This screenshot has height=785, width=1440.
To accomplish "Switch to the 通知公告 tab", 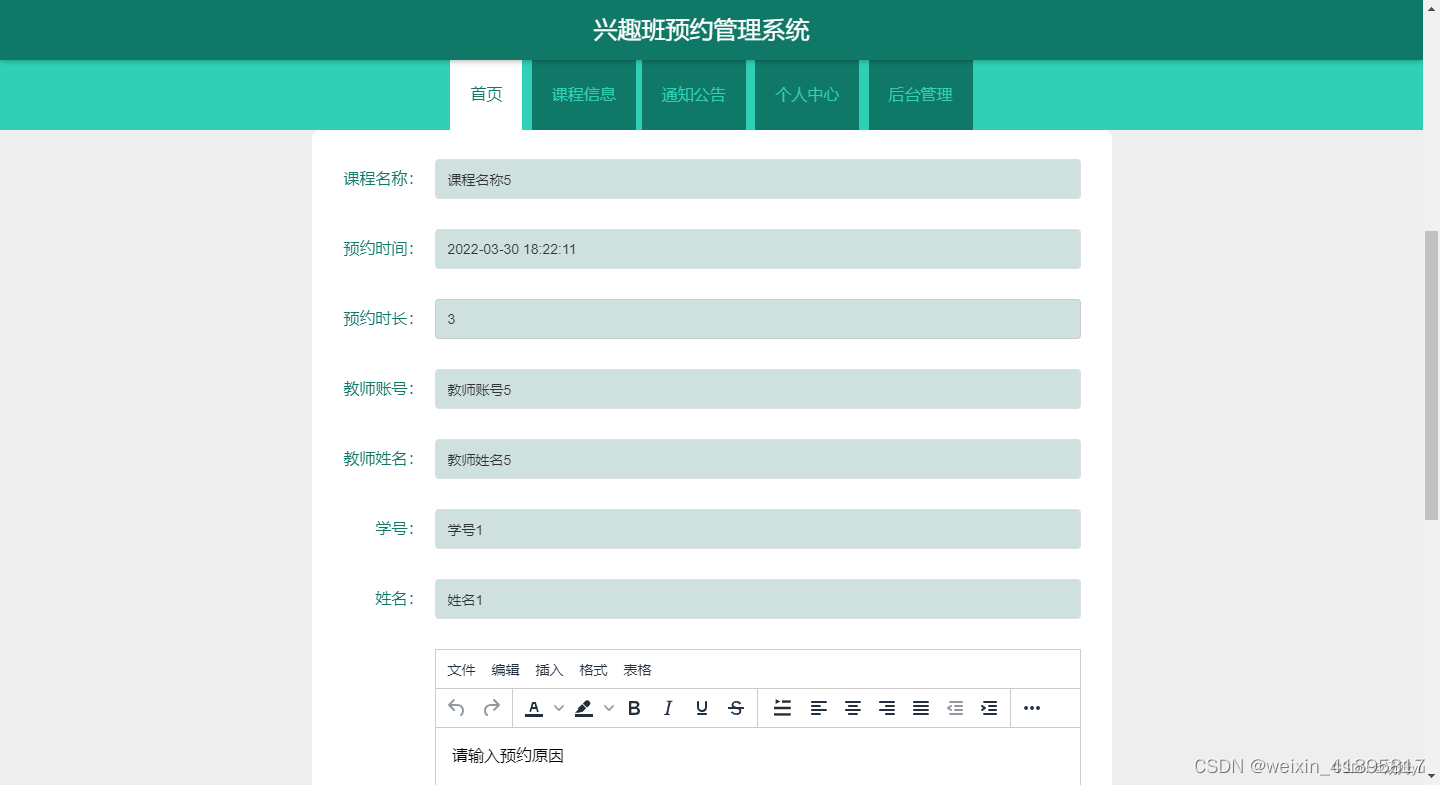I will click(694, 95).
